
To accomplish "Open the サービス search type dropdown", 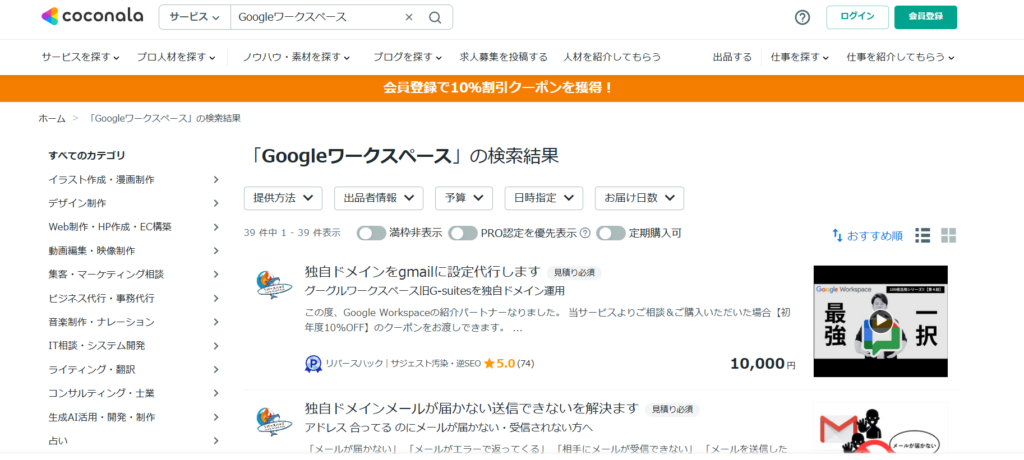I will pyautogui.click(x=195, y=17).
